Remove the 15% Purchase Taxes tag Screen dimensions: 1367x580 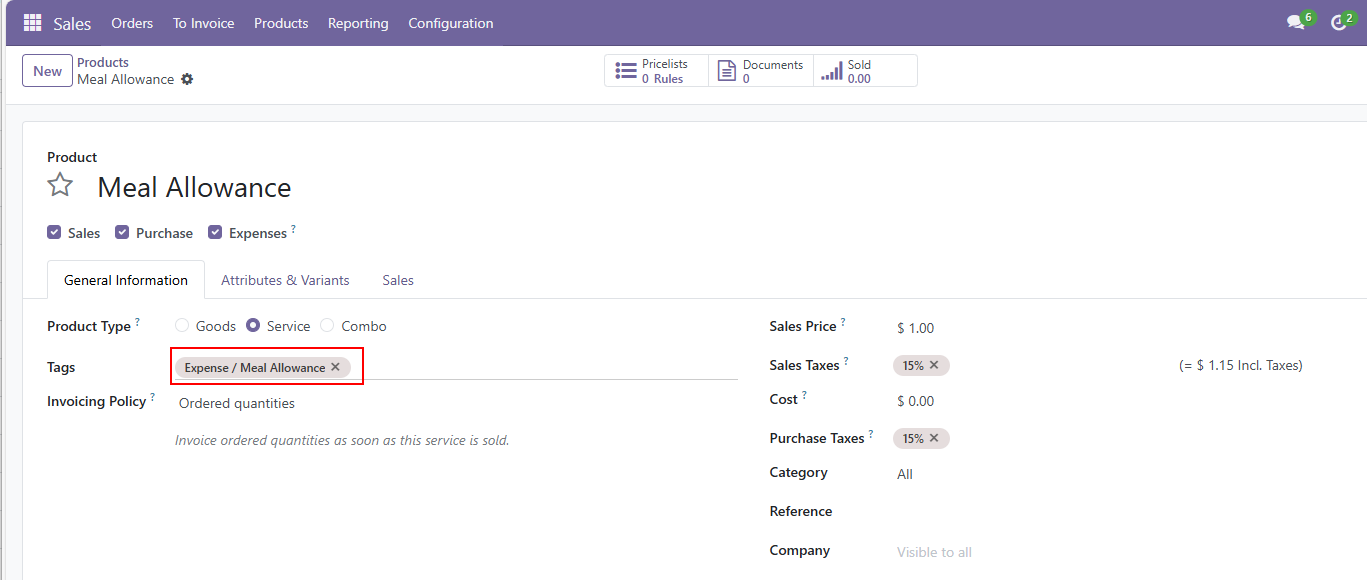coord(934,438)
